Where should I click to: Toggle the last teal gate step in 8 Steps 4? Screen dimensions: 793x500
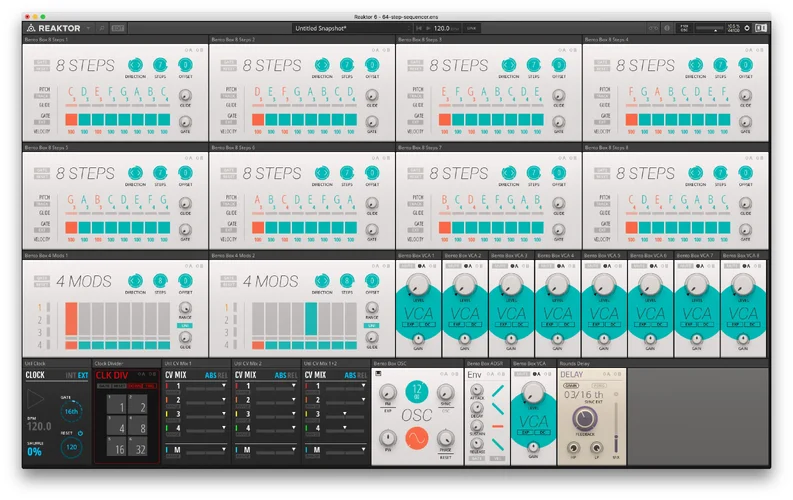[x=724, y=120]
